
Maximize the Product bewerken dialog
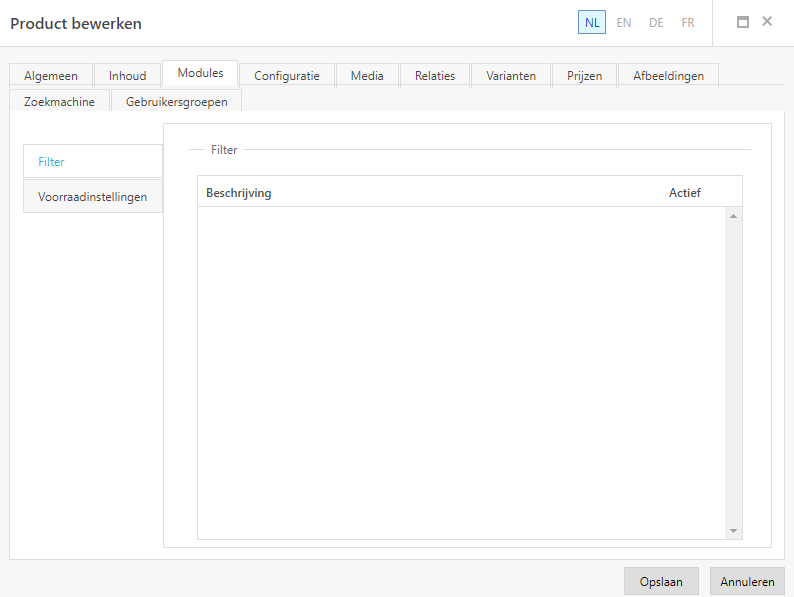[x=742, y=22]
